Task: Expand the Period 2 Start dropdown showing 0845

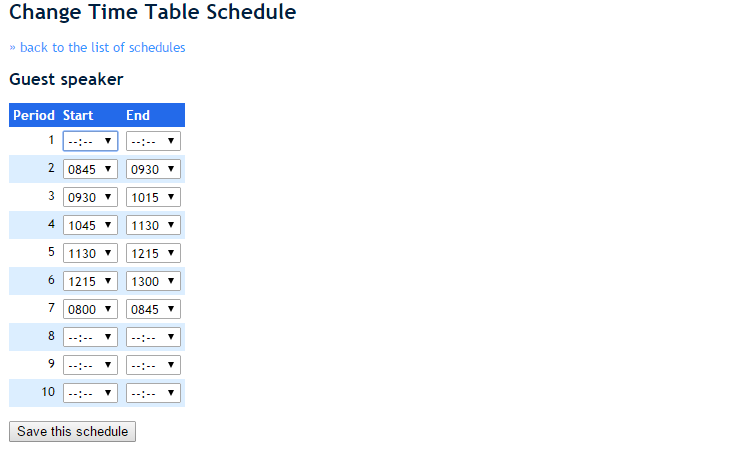Action: (x=90, y=169)
